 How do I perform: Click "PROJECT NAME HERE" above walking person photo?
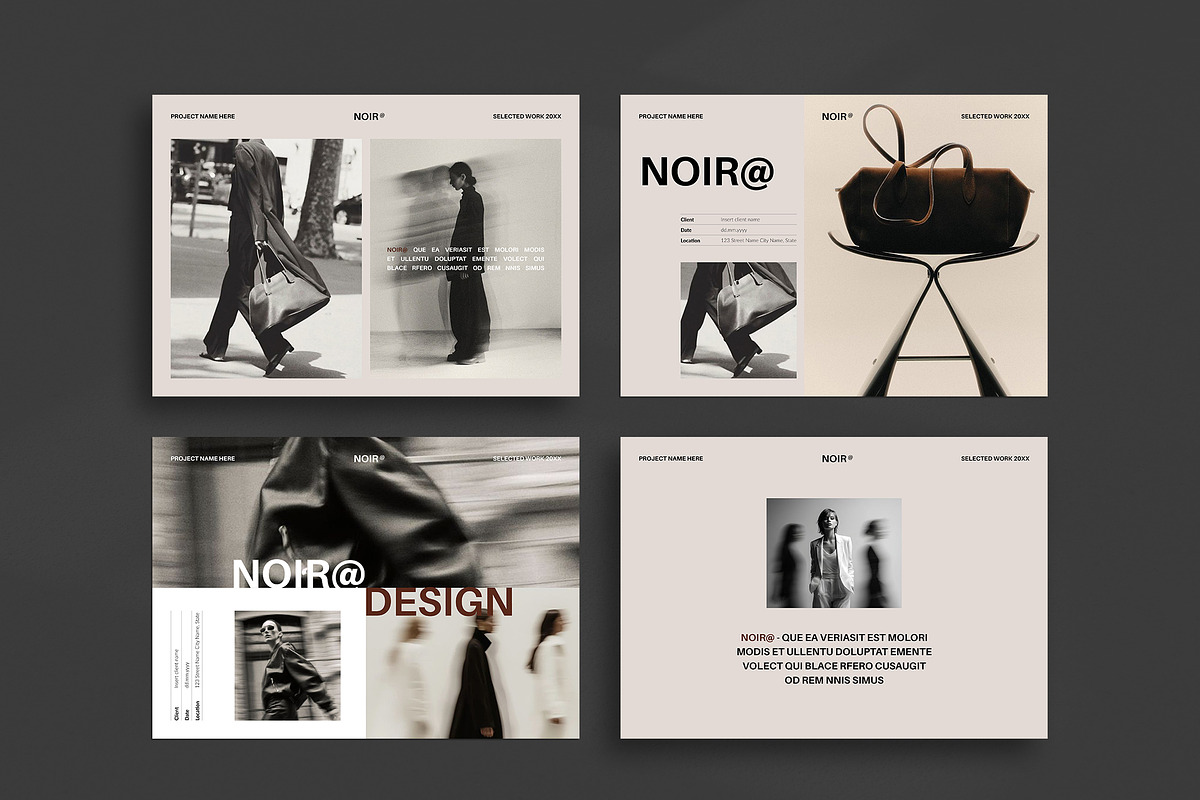(203, 117)
